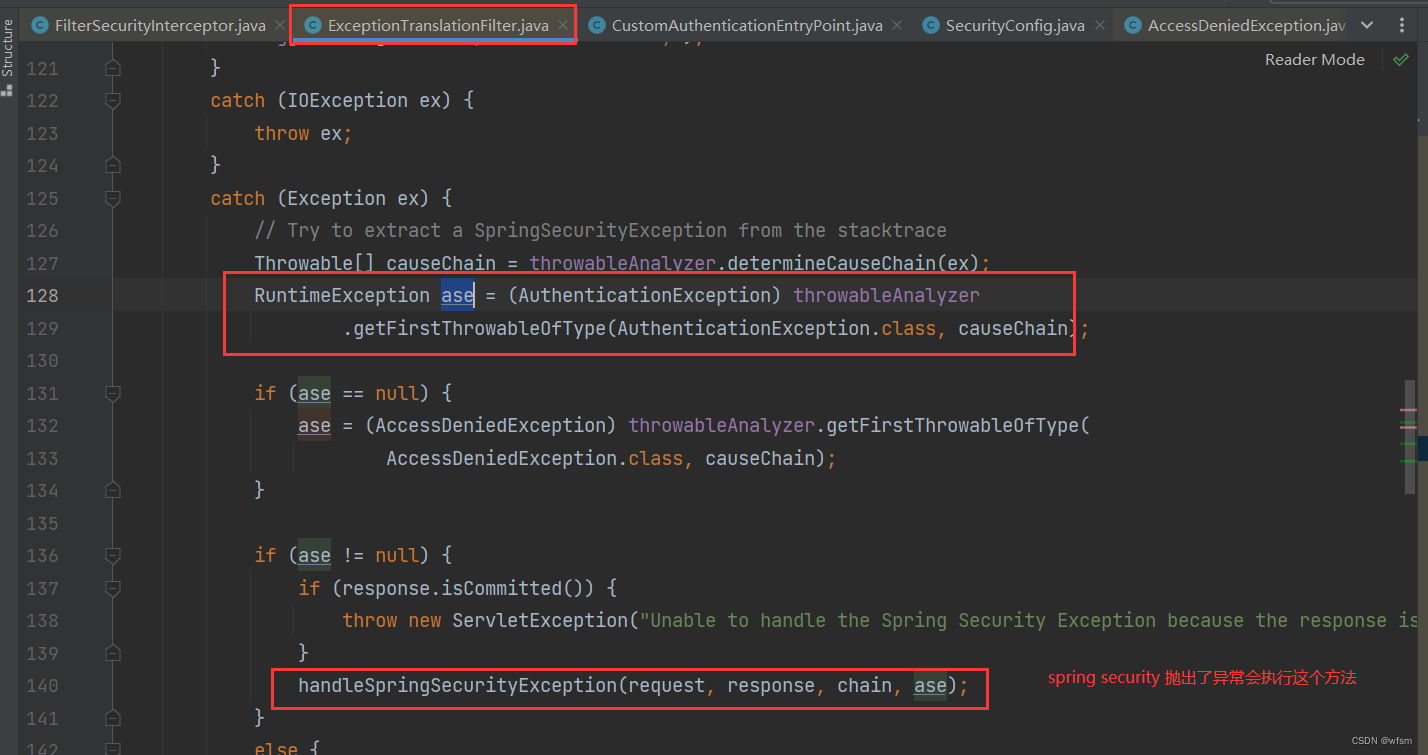The height and width of the screenshot is (755, 1428).
Task: Click line number 128 in the gutter
Action: tap(42, 295)
